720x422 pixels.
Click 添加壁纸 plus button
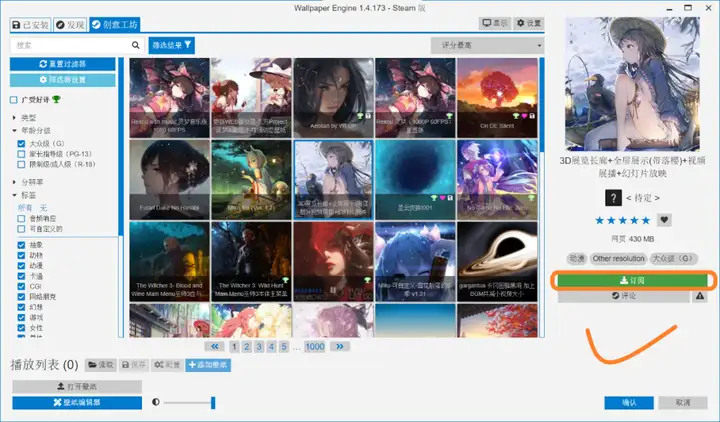[x=208, y=365]
